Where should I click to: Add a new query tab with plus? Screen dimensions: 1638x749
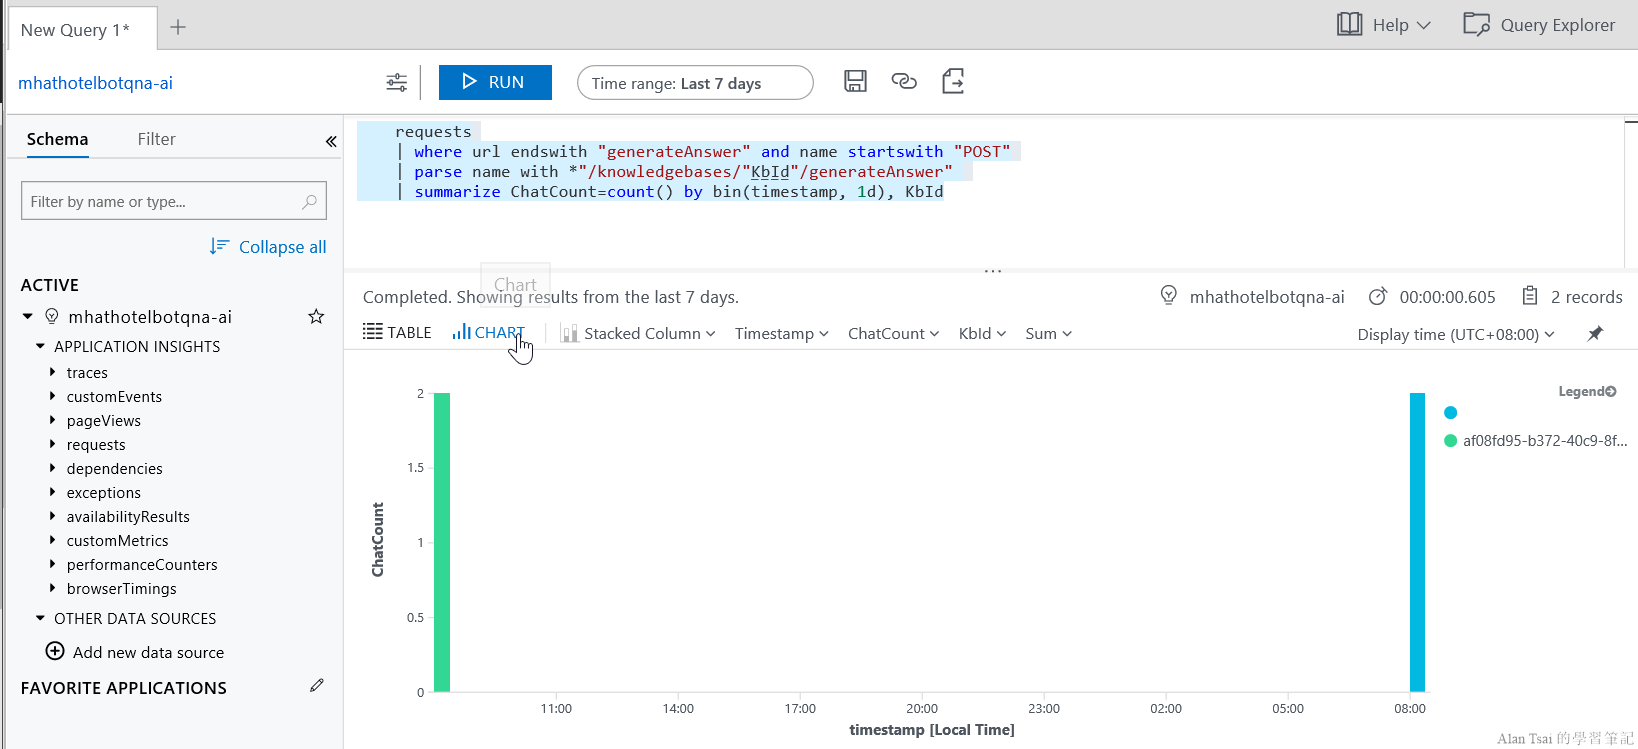(x=178, y=27)
